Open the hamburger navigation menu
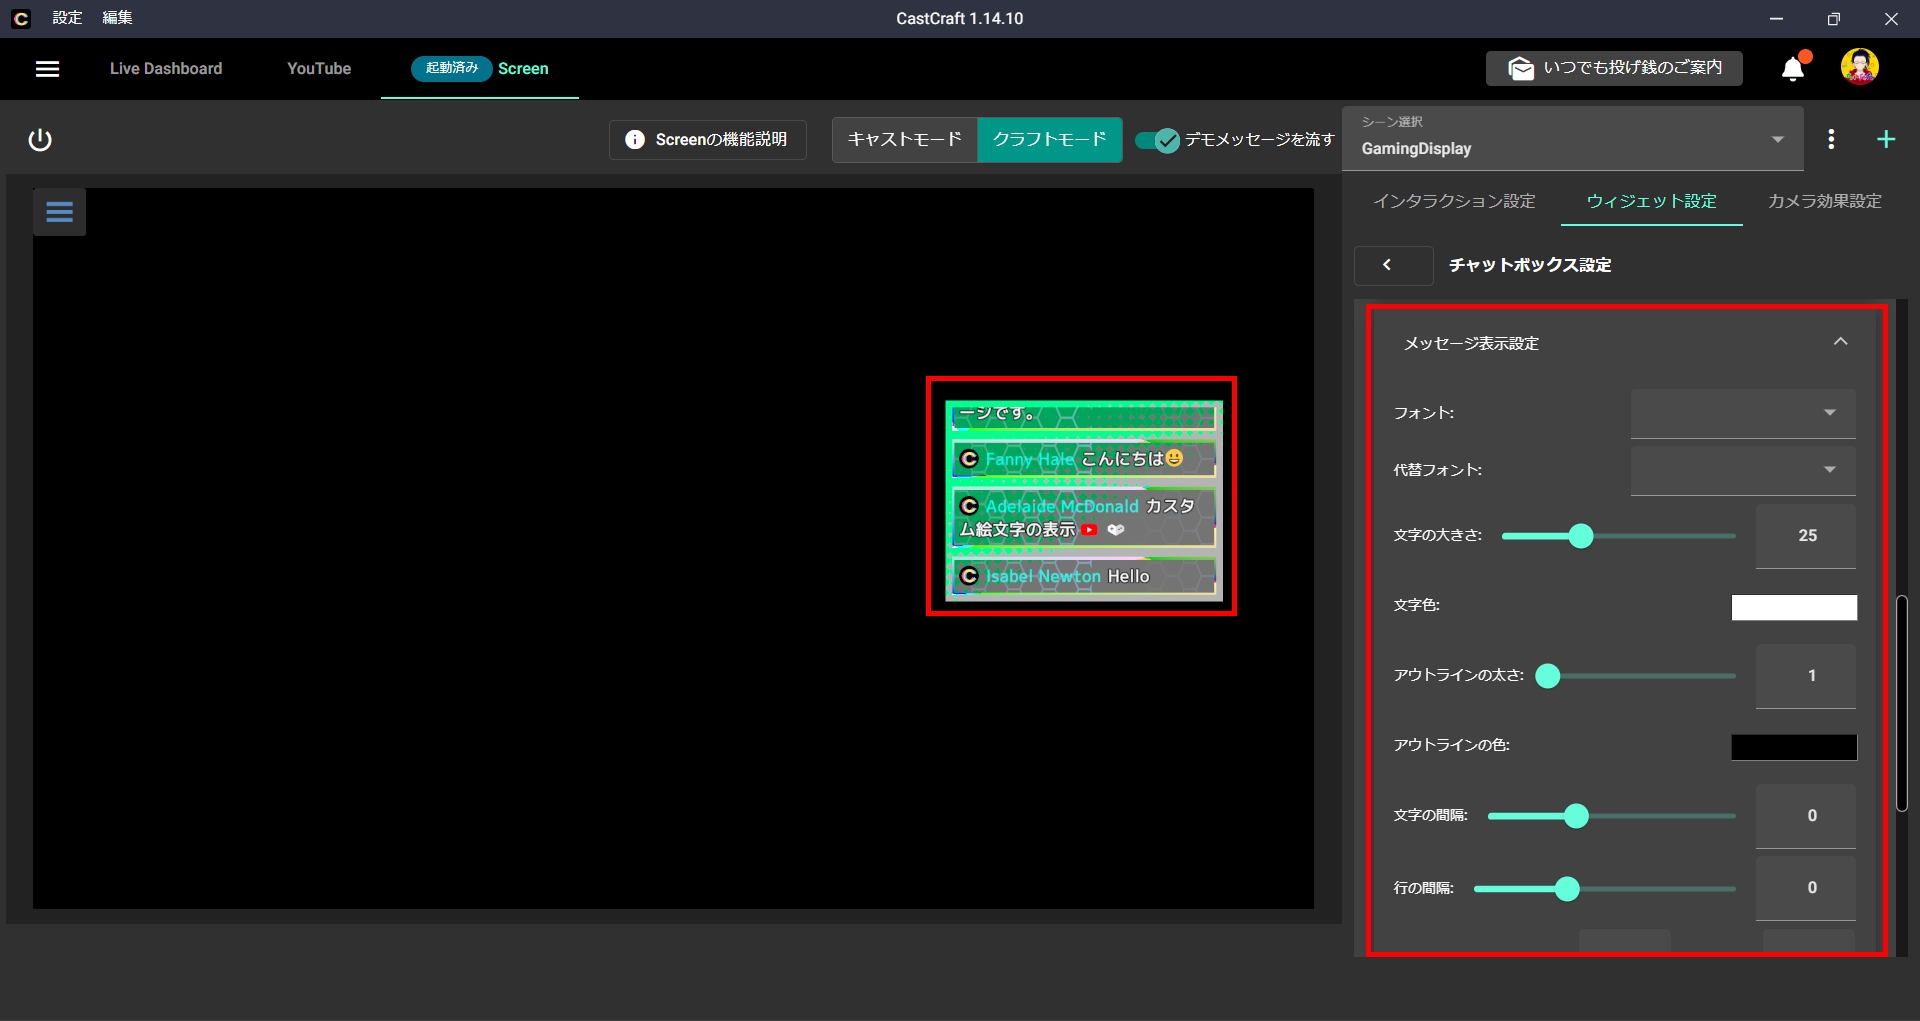The width and height of the screenshot is (1920, 1021). point(47,69)
